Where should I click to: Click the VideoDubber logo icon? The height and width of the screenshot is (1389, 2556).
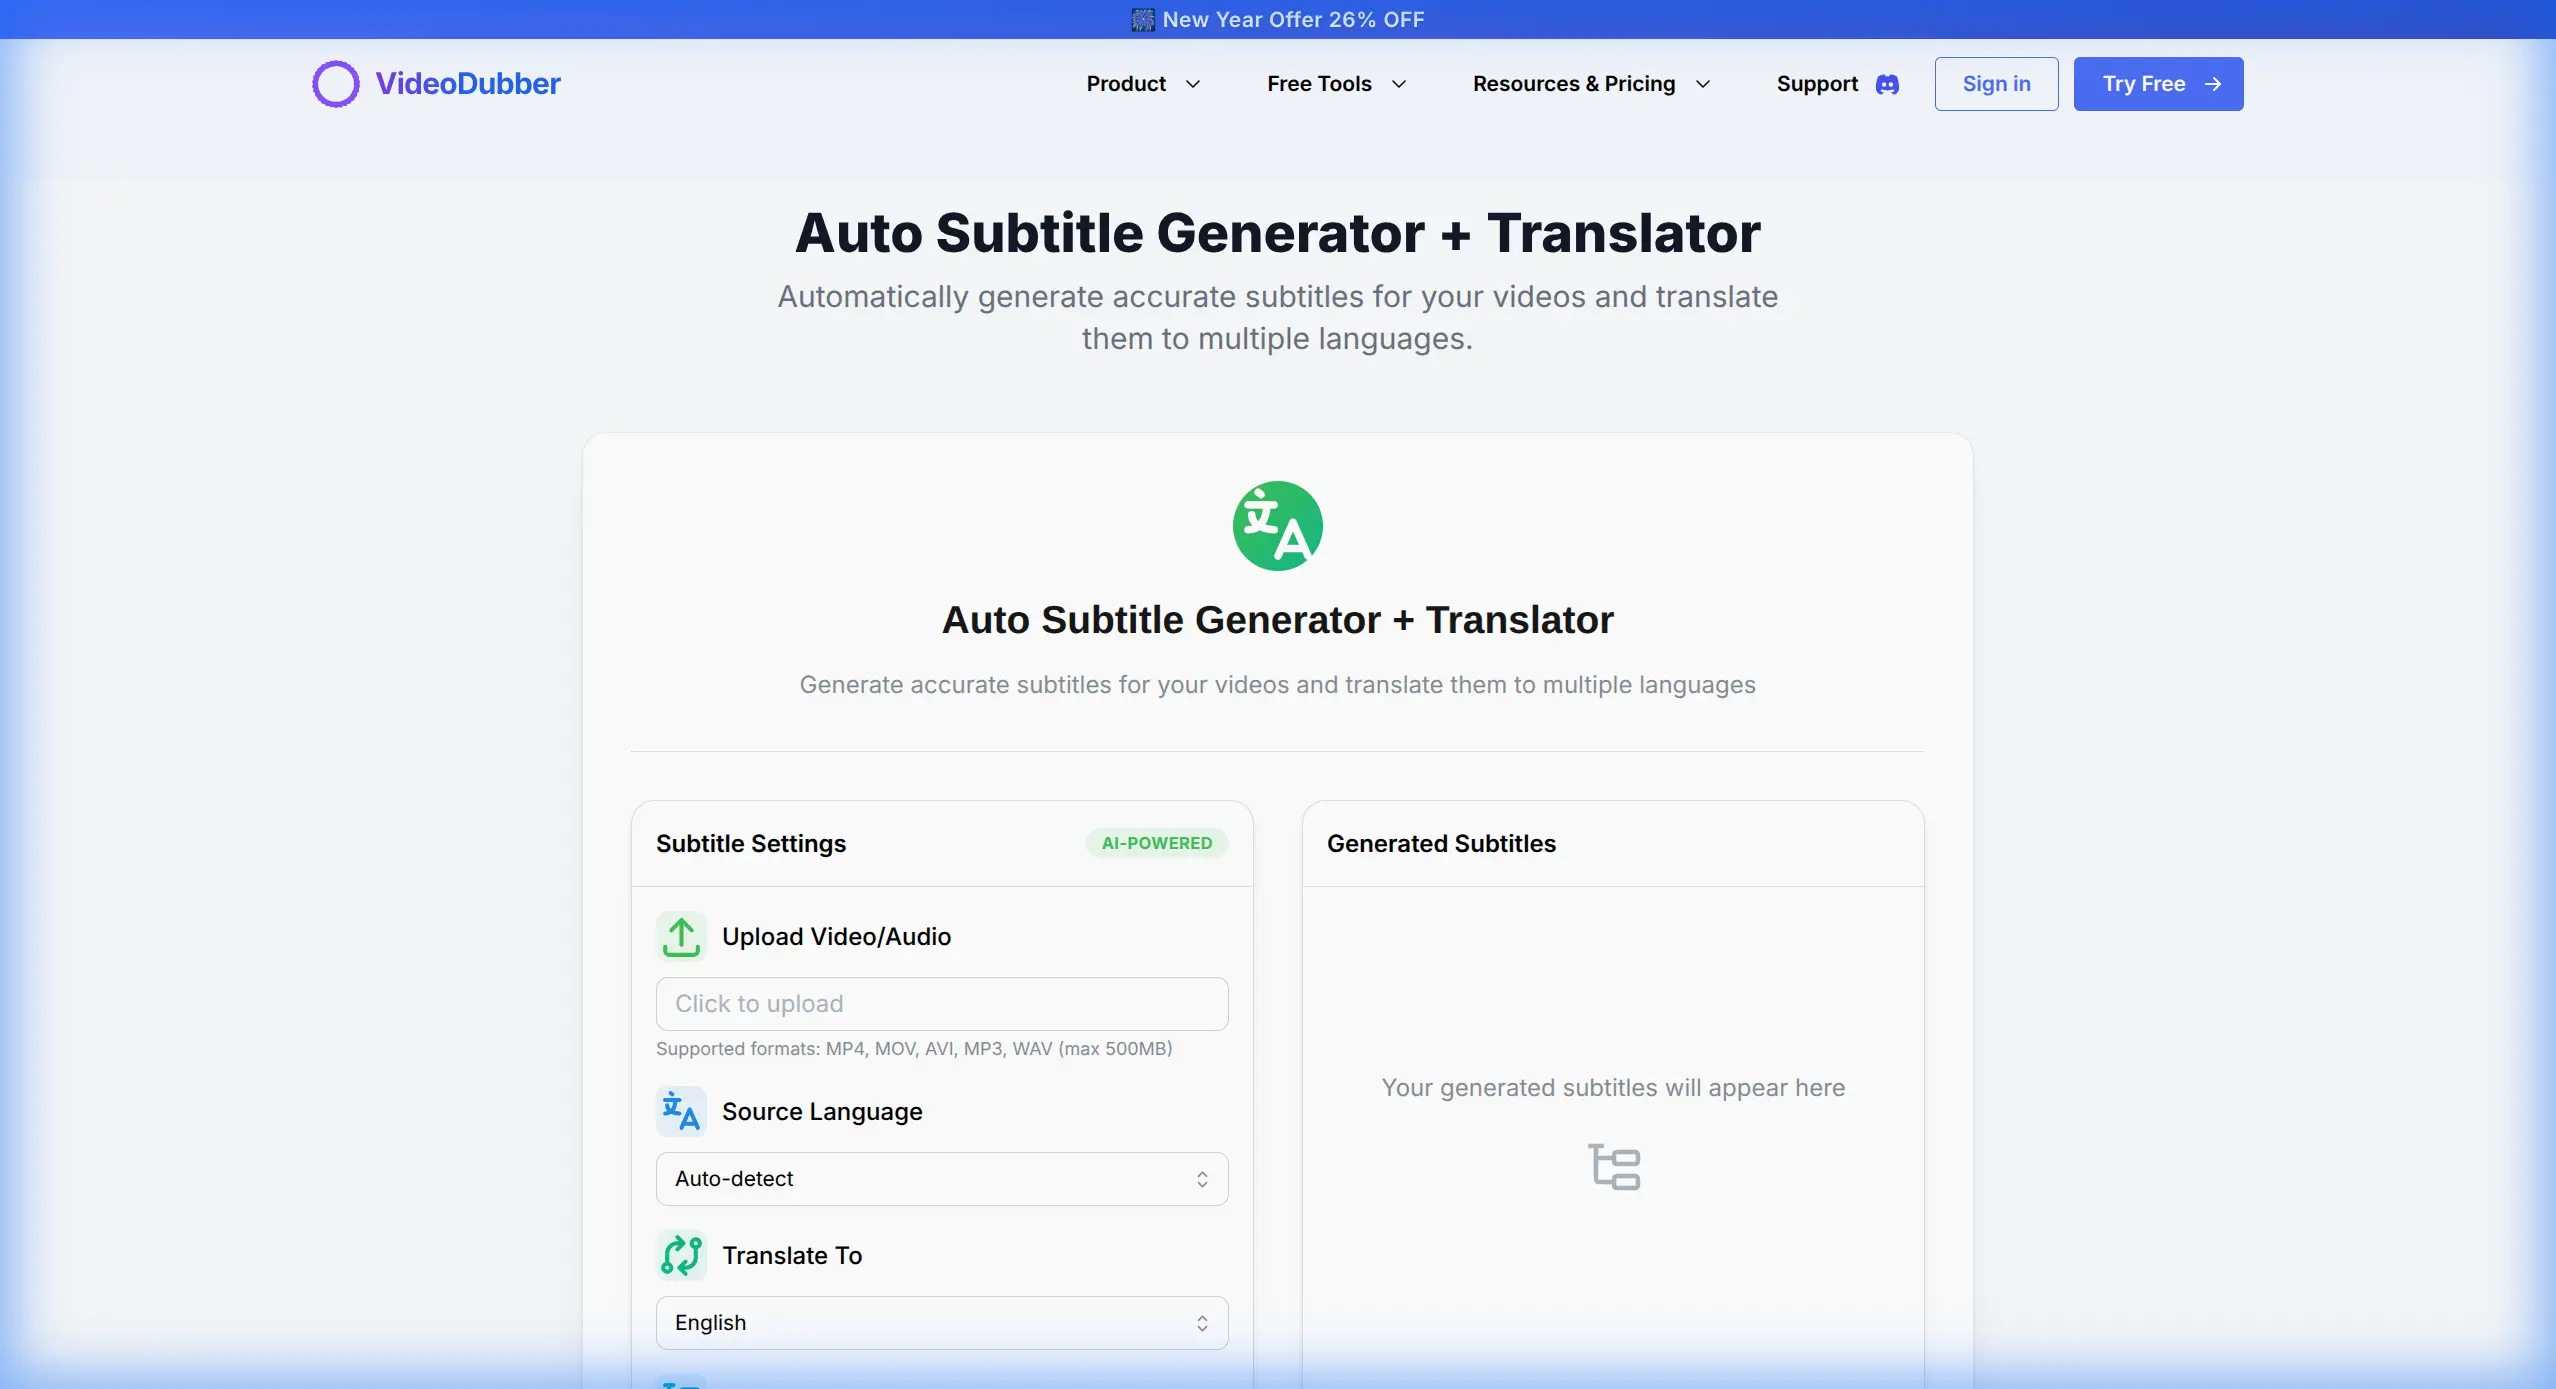click(334, 84)
